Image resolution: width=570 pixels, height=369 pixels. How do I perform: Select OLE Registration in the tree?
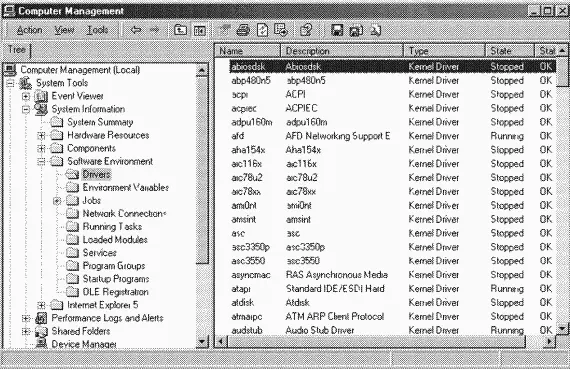pyautogui.click(x=115, y=292)
